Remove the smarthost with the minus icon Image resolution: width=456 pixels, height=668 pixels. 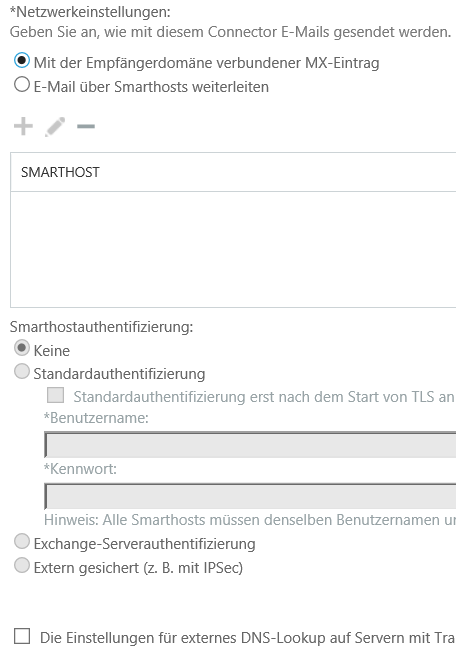click(86, 126)
